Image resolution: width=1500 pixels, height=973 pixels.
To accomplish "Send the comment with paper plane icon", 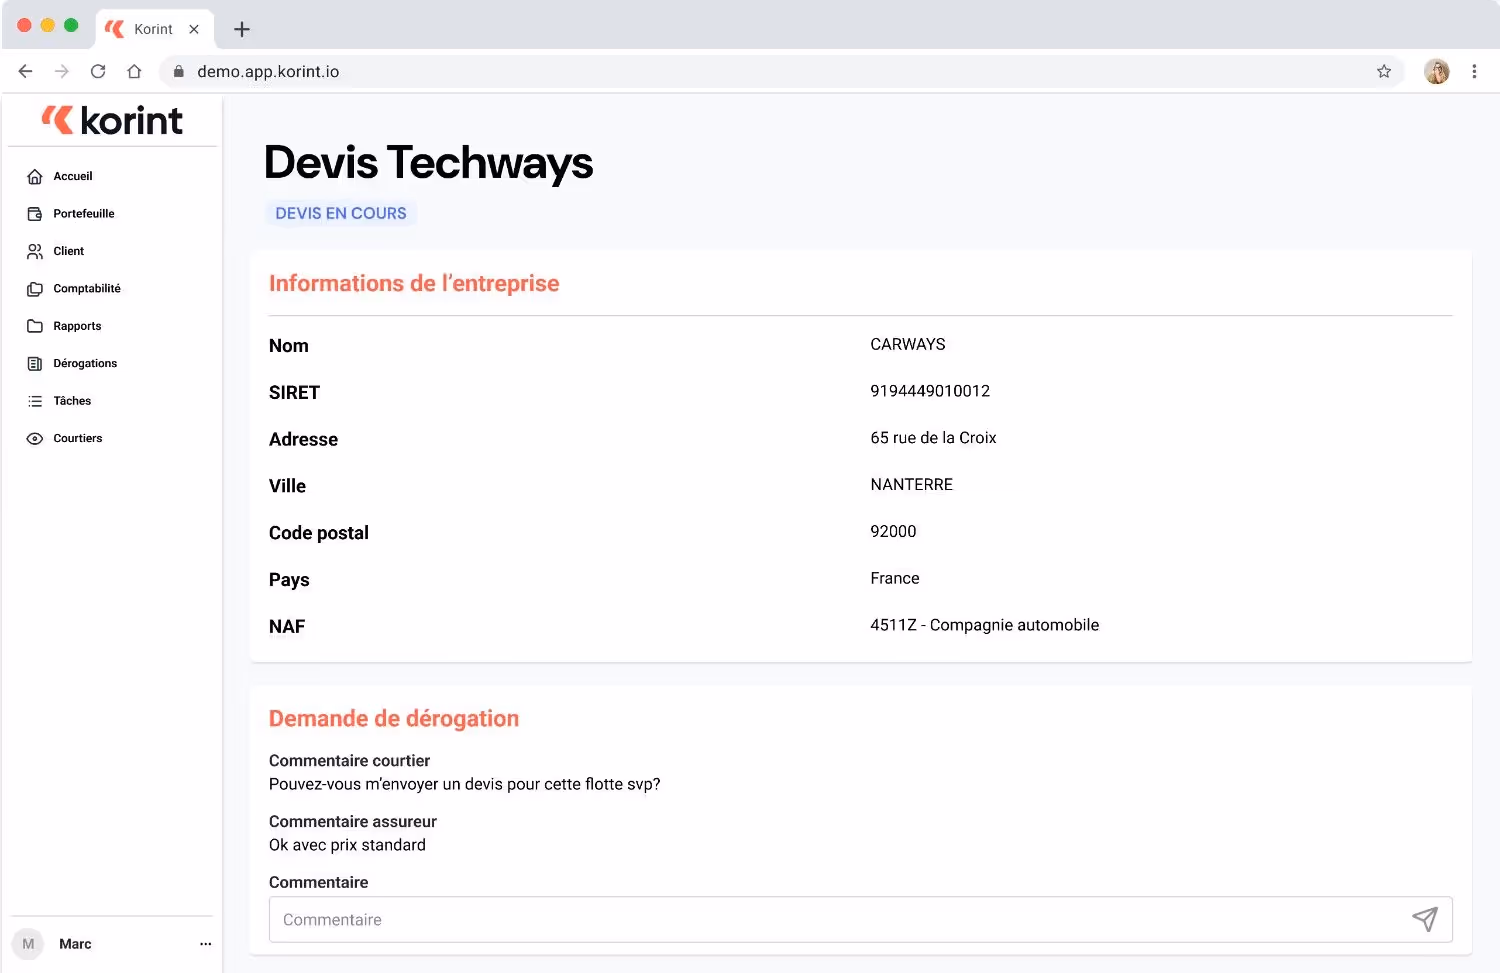I will 1425,919.
